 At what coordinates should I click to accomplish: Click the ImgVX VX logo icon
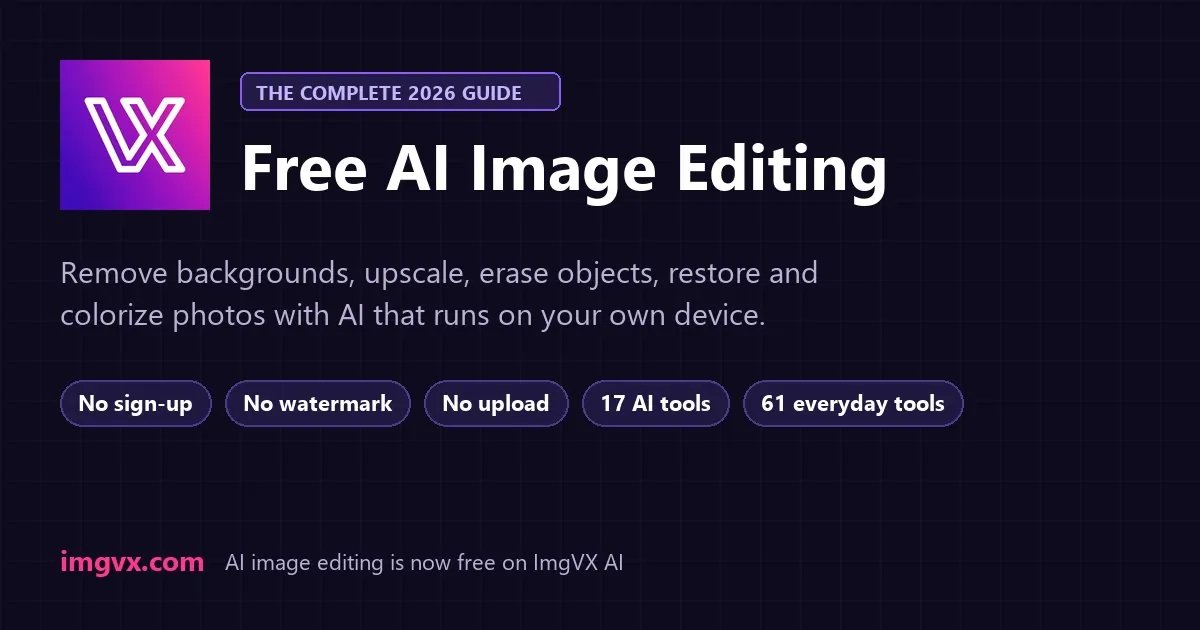(135, 135)
